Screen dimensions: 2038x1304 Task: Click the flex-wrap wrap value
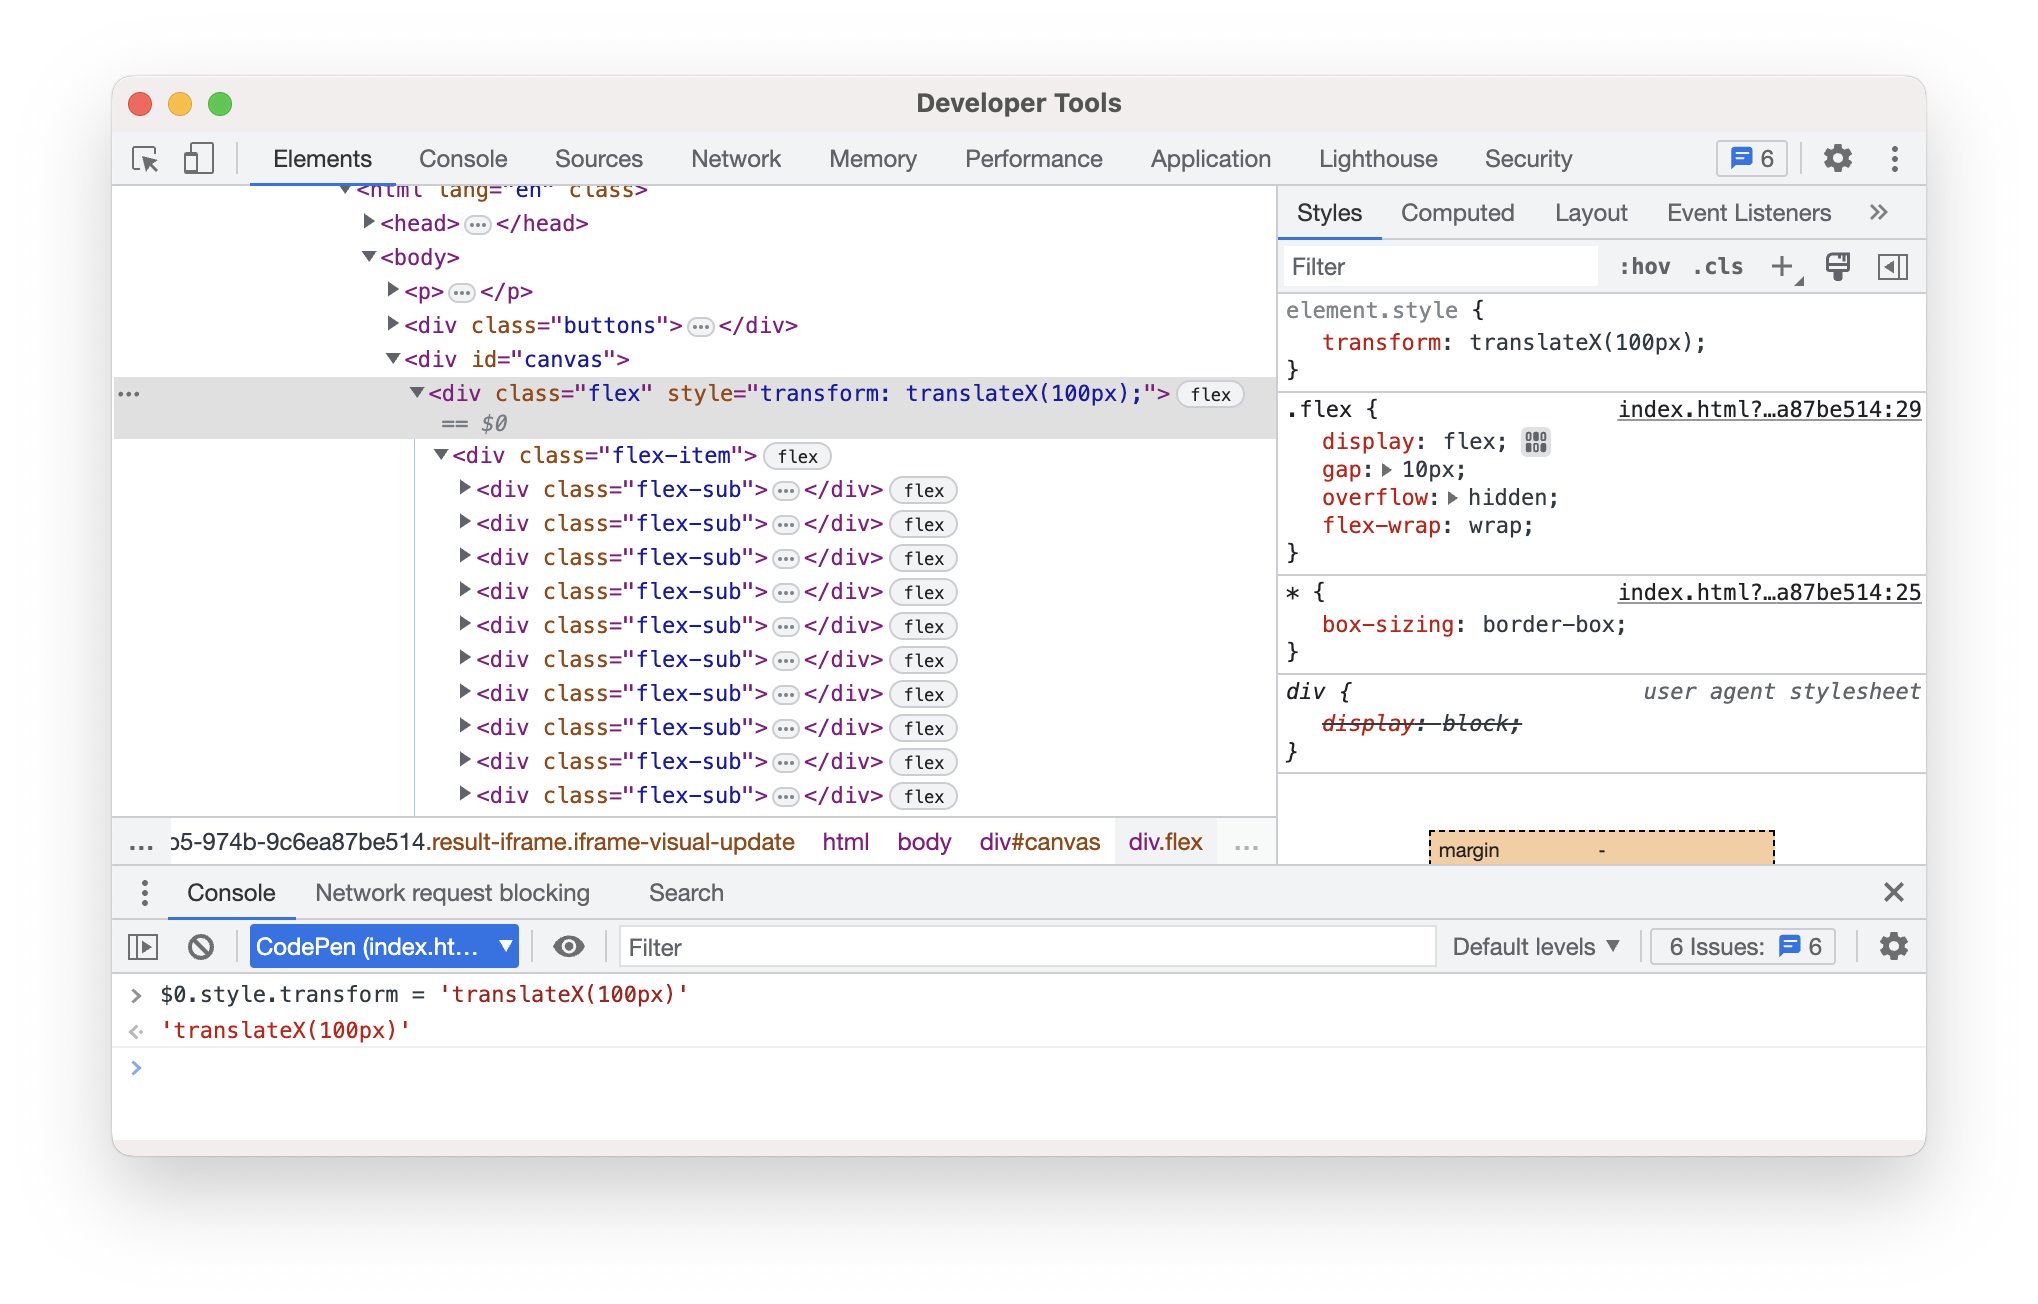point(1493,526)
